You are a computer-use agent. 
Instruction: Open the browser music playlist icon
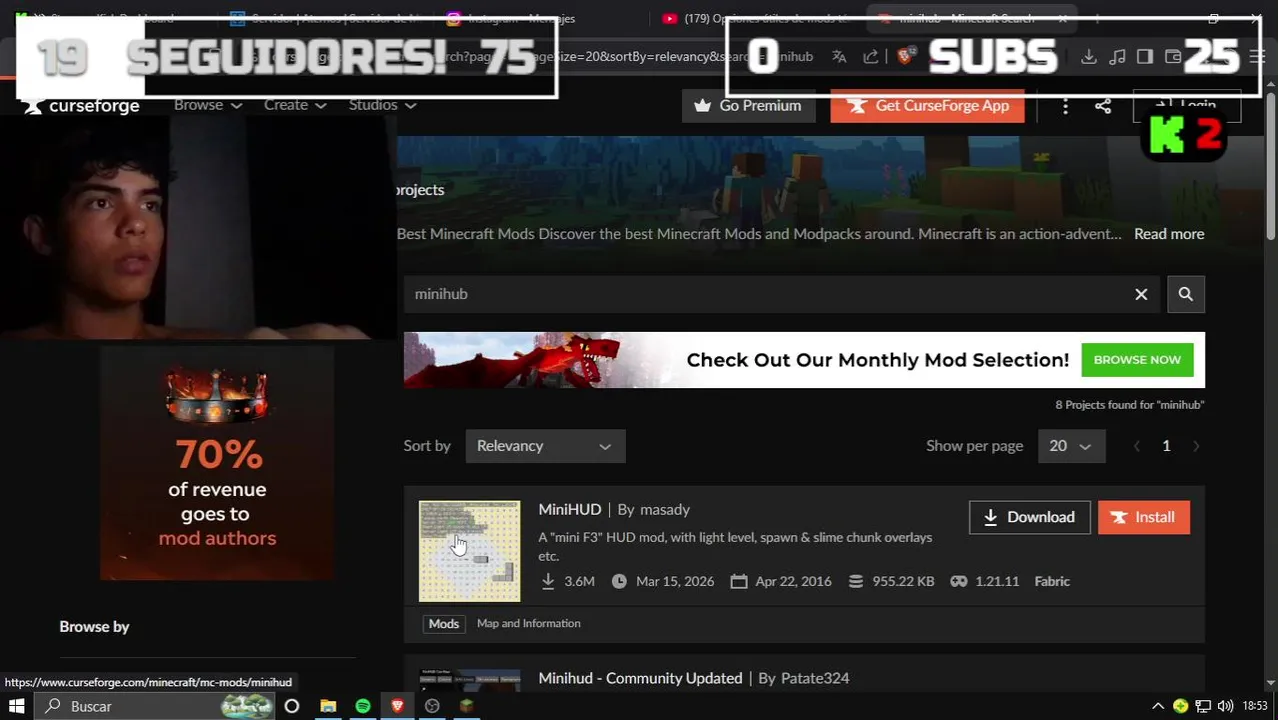1118,57
